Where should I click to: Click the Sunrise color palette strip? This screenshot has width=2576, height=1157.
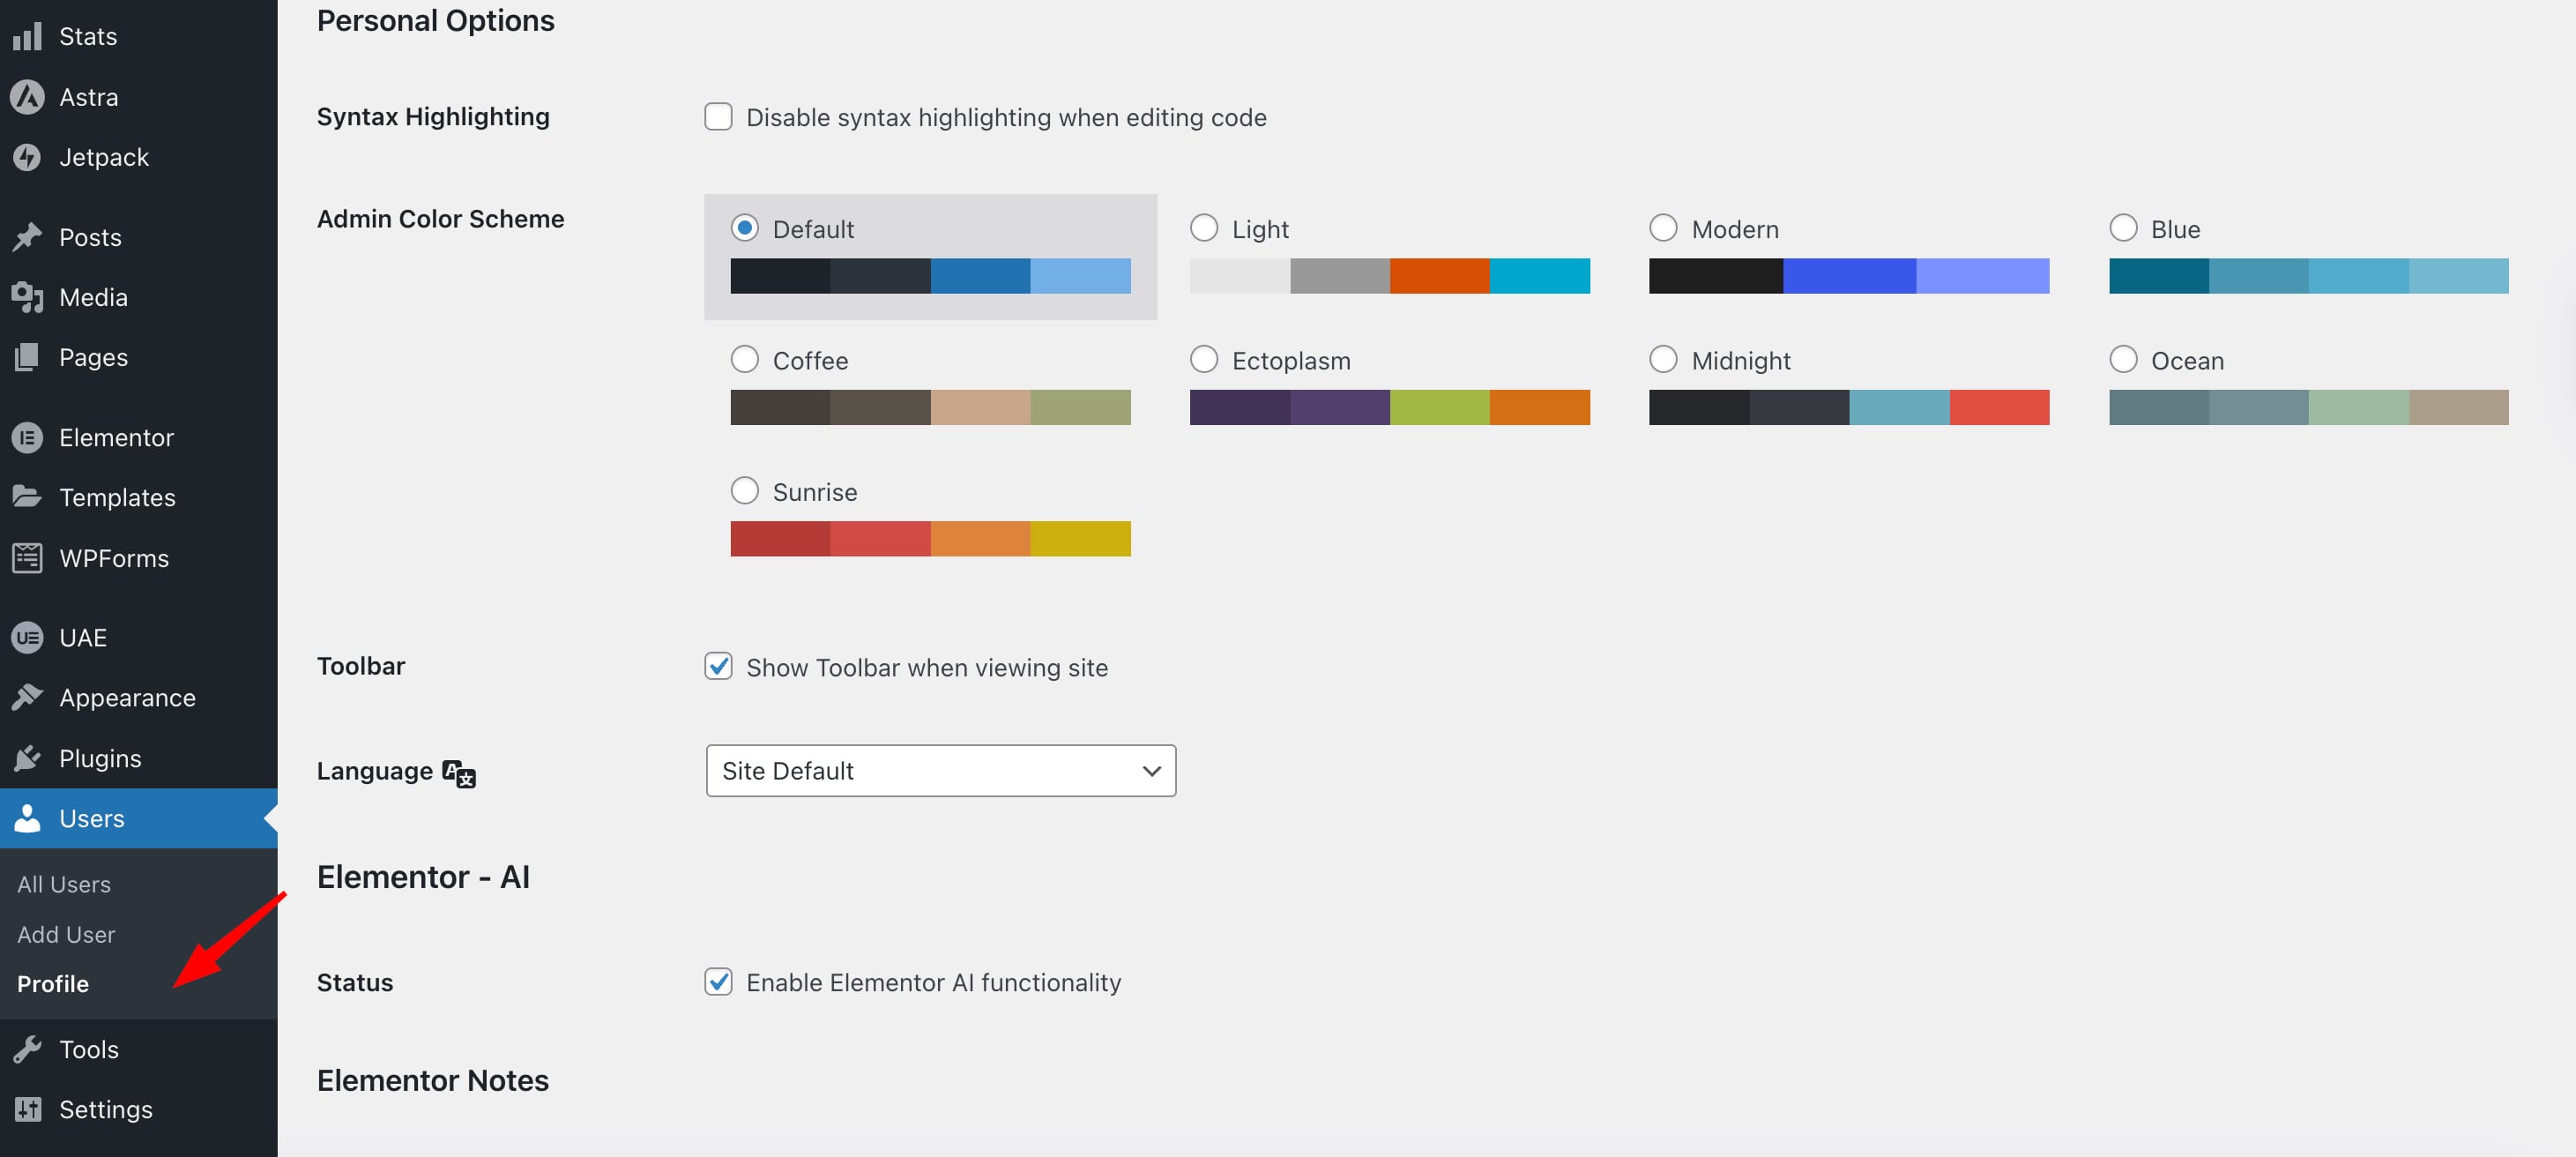[929, 538]
